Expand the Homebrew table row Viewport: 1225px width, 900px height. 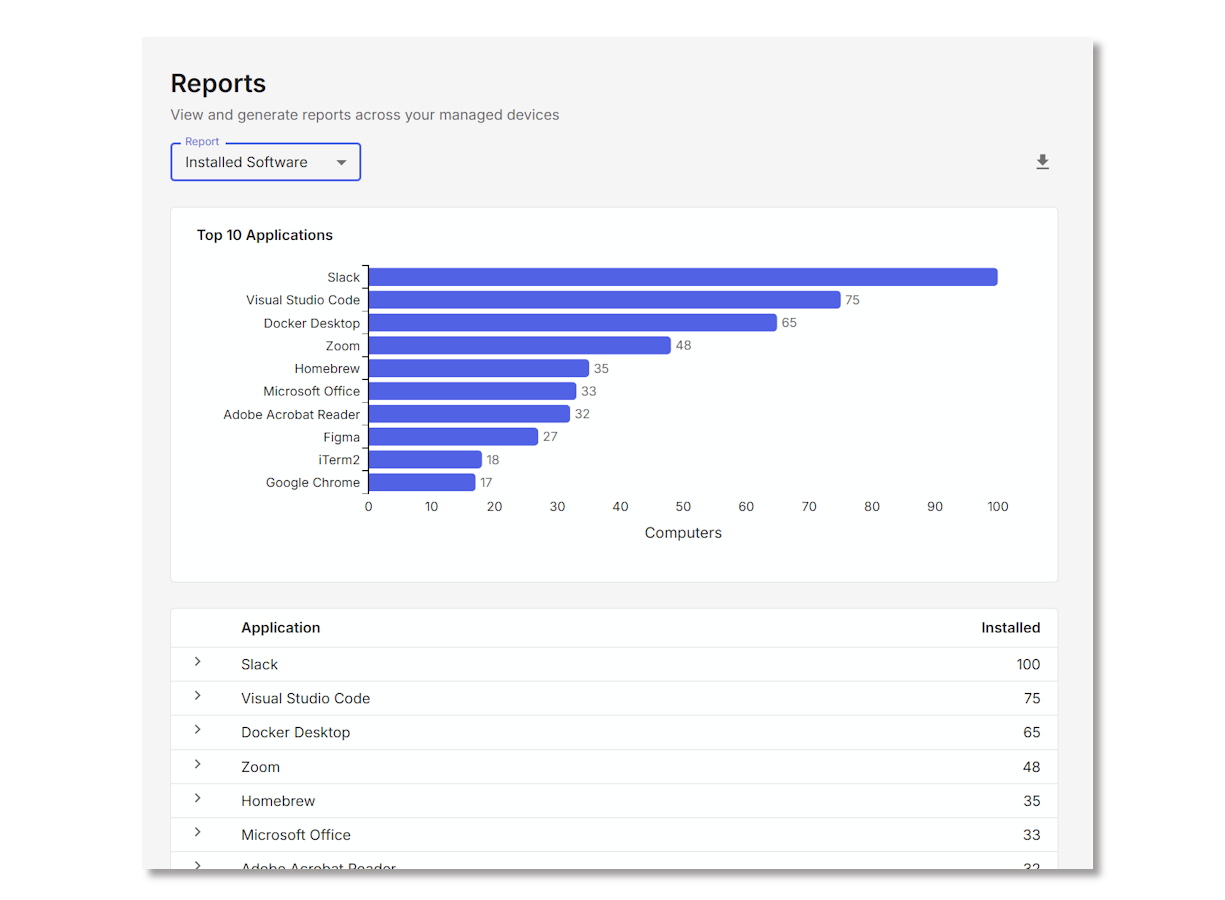pos(198,798)
